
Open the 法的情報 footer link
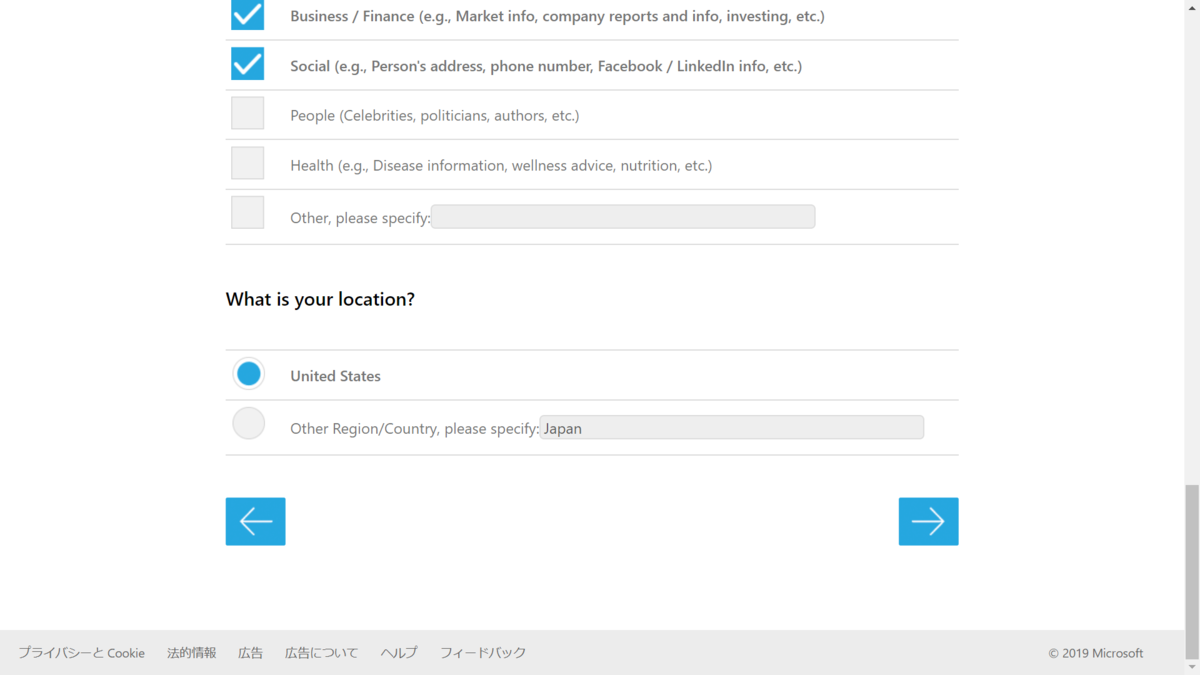point(191,653)
